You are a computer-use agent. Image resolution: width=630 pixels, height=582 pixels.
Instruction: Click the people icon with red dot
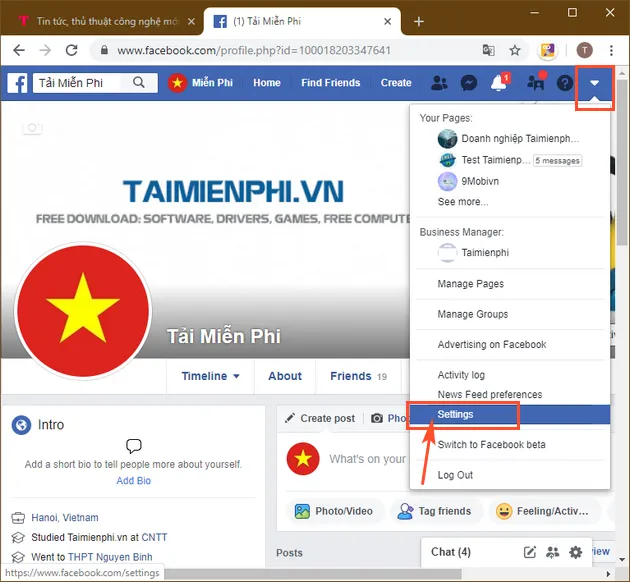(536, 82)
